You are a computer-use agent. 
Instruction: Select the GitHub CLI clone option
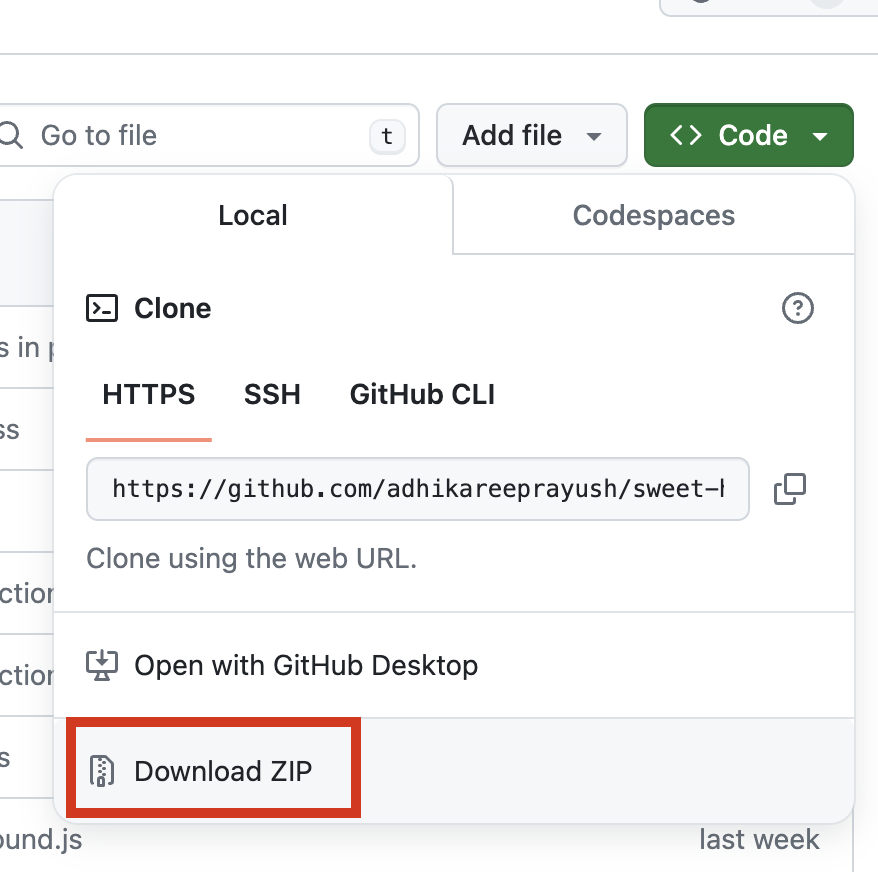(x=422, y=394)
